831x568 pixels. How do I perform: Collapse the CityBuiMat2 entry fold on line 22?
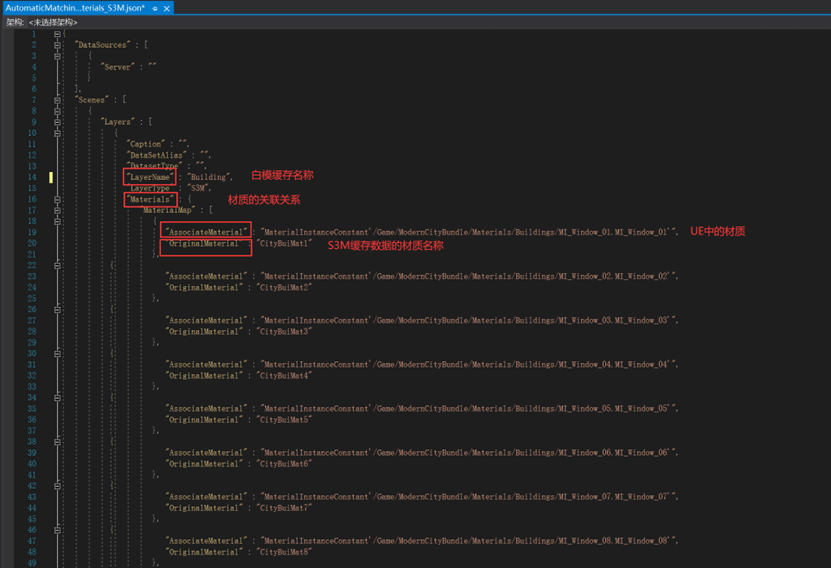point(57,265)
